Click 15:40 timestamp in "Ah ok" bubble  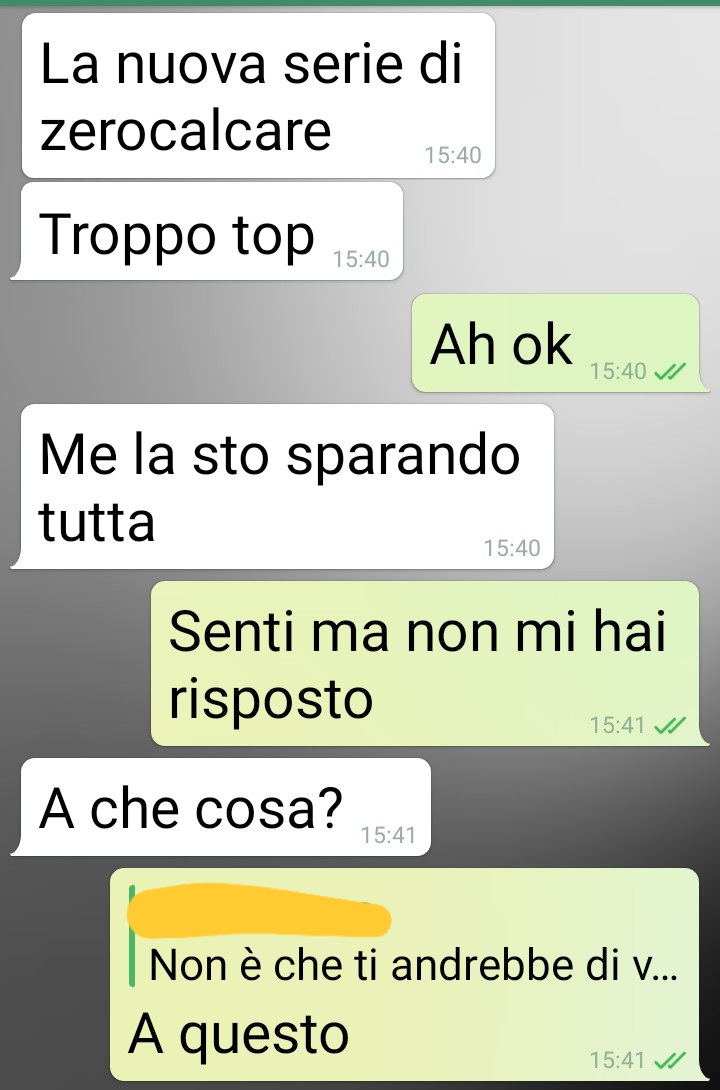(x=618, y=372)
